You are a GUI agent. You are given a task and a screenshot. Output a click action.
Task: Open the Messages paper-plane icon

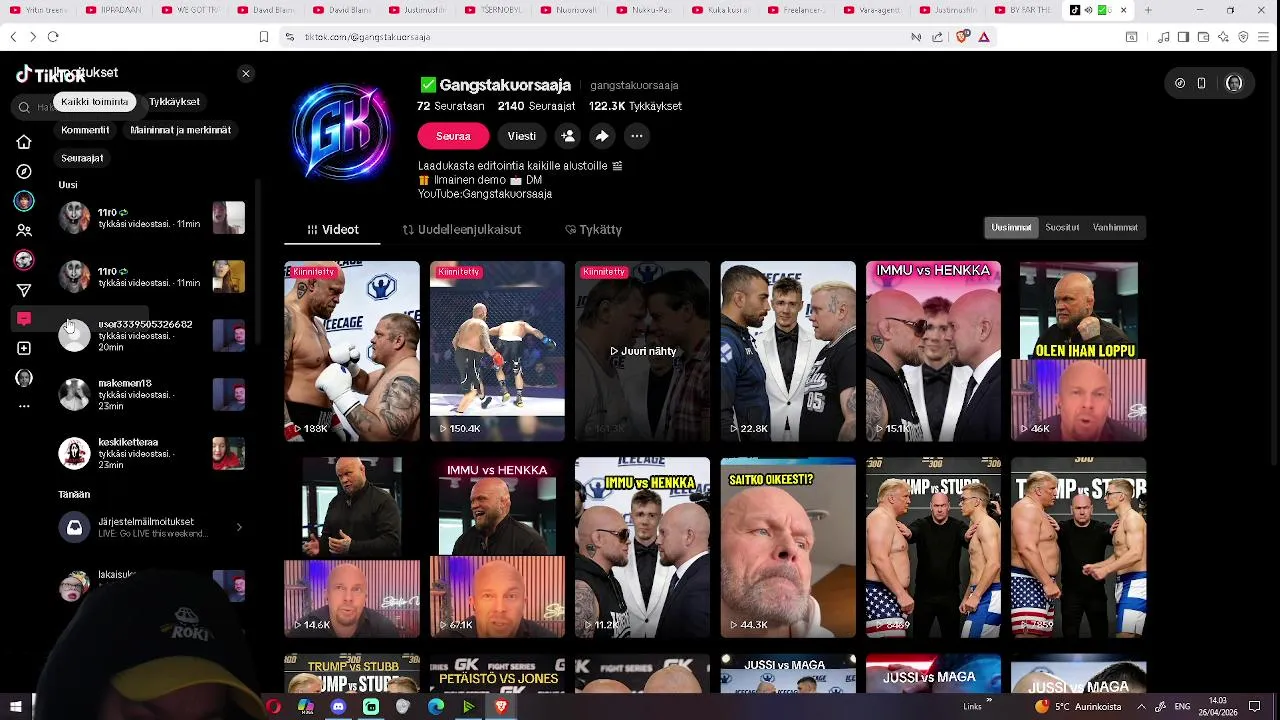(x=24, y=290)
